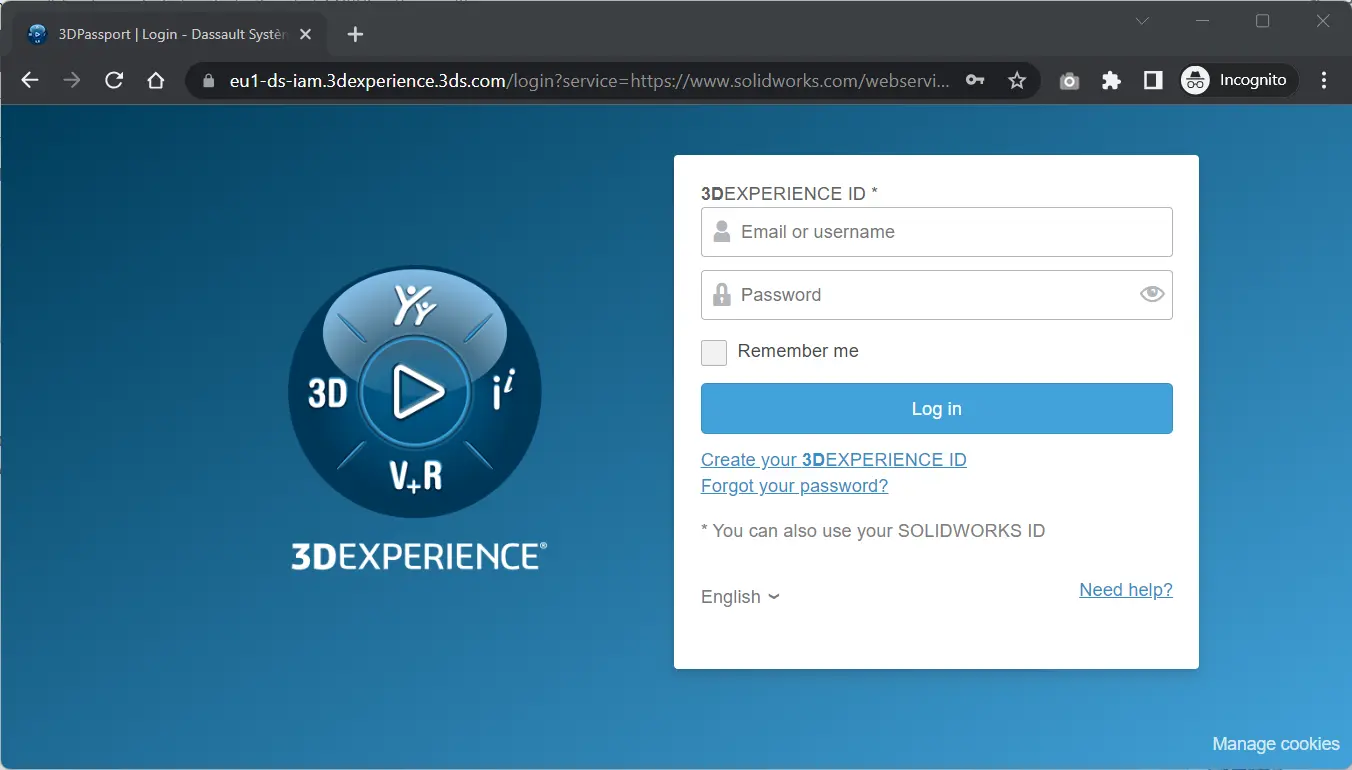1352x770 pixels.
Task: Open the Extensions puzzle icon
Action: pos(1111,81)
